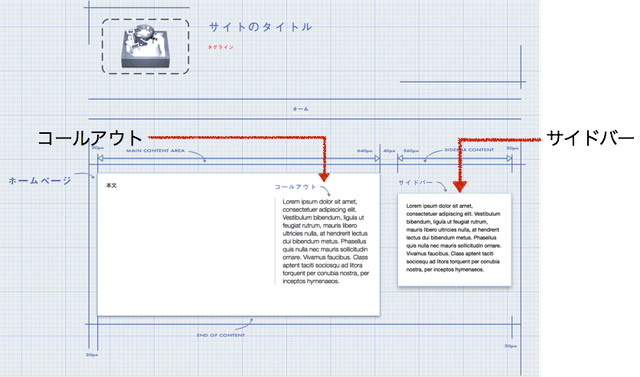The width and height of the screenshot is (640, 377).
Task: Click the curved arrow after MAIN CONTENT AREA
Action: [x=197, y=156]
